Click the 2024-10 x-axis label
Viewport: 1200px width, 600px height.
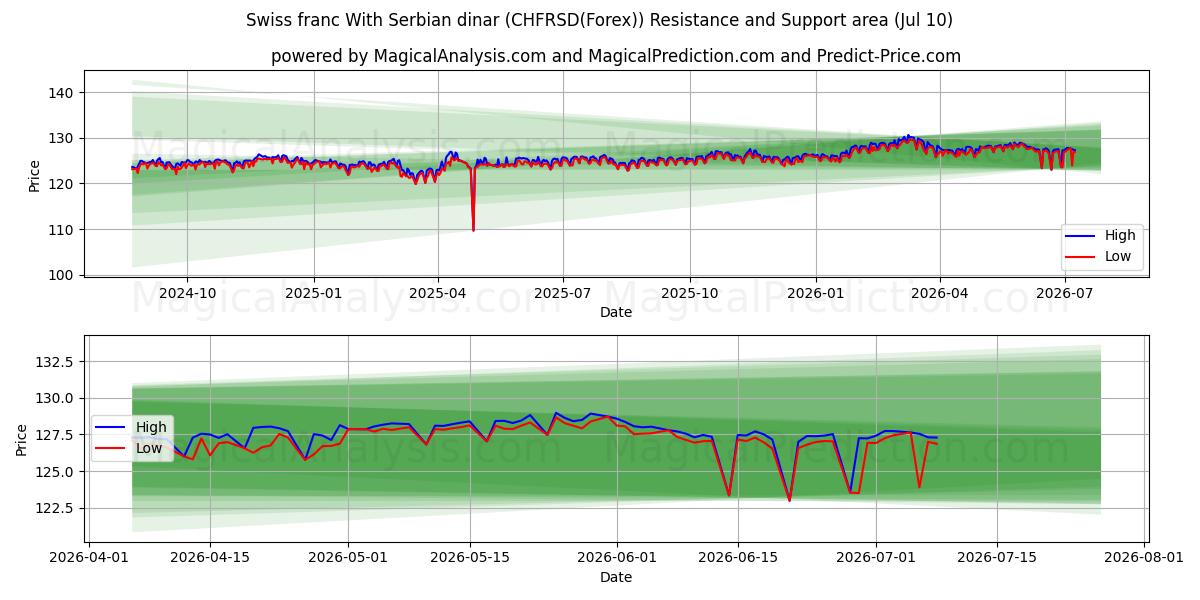[188, 293]
